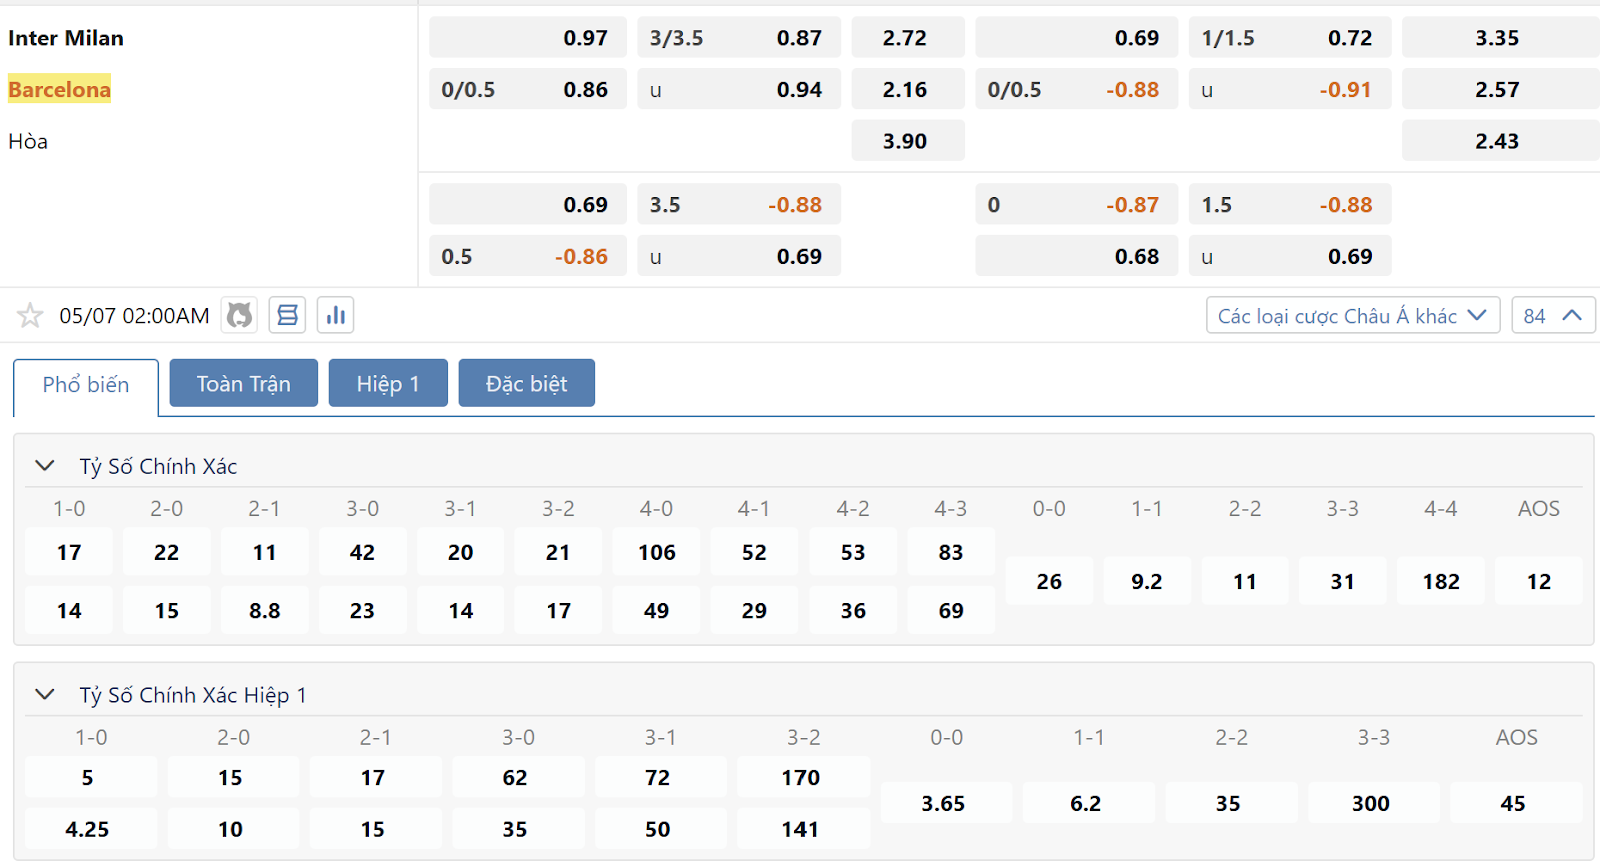Pick first-half handicap odds 0.68

coord(1077,256)
